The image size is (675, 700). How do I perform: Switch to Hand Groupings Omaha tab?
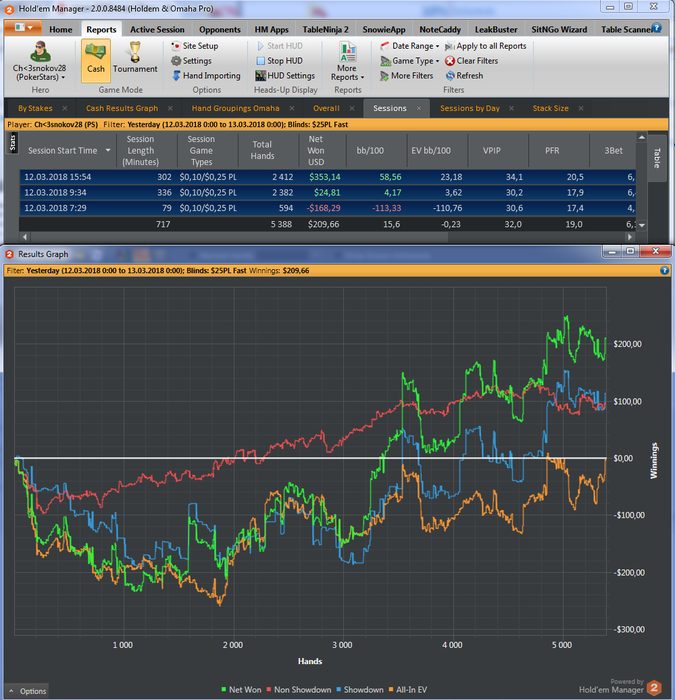click(235, 108)
